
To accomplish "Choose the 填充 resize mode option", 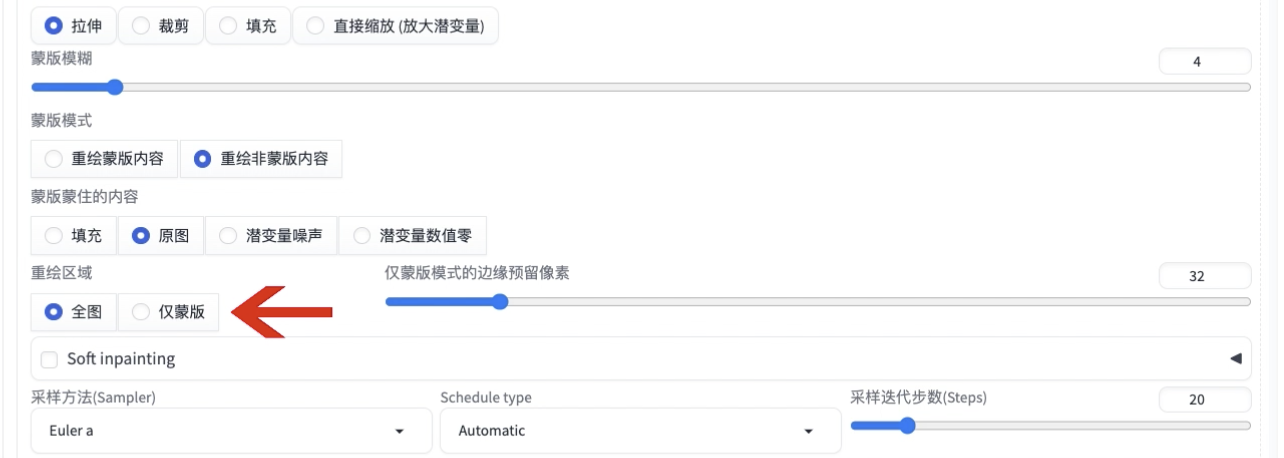I will (248, 26).
